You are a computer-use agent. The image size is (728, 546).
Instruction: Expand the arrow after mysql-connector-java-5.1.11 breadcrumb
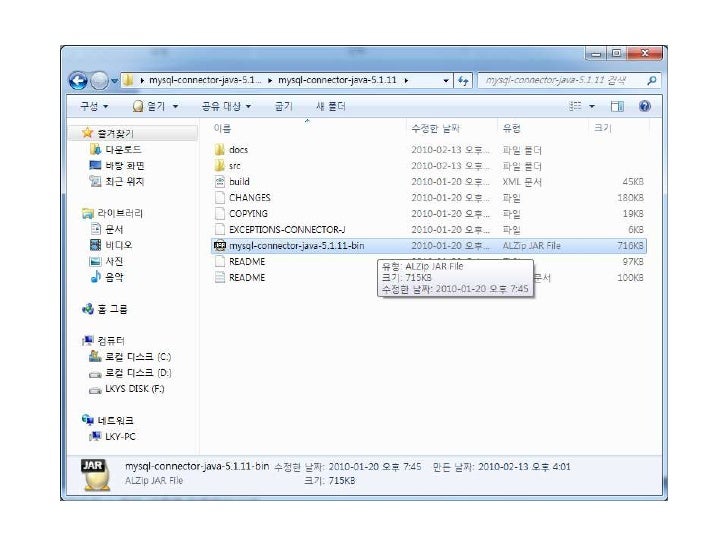(x=406, y=81)
